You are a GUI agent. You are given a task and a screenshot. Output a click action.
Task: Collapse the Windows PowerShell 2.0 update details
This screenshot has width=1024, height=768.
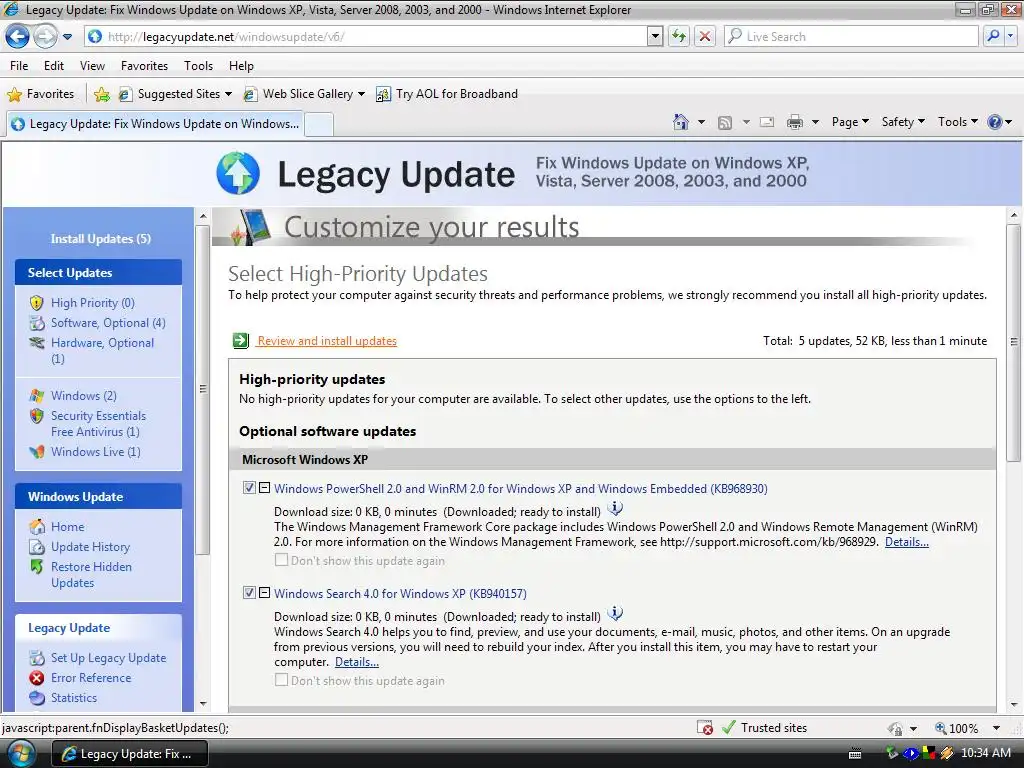[264, 488]
